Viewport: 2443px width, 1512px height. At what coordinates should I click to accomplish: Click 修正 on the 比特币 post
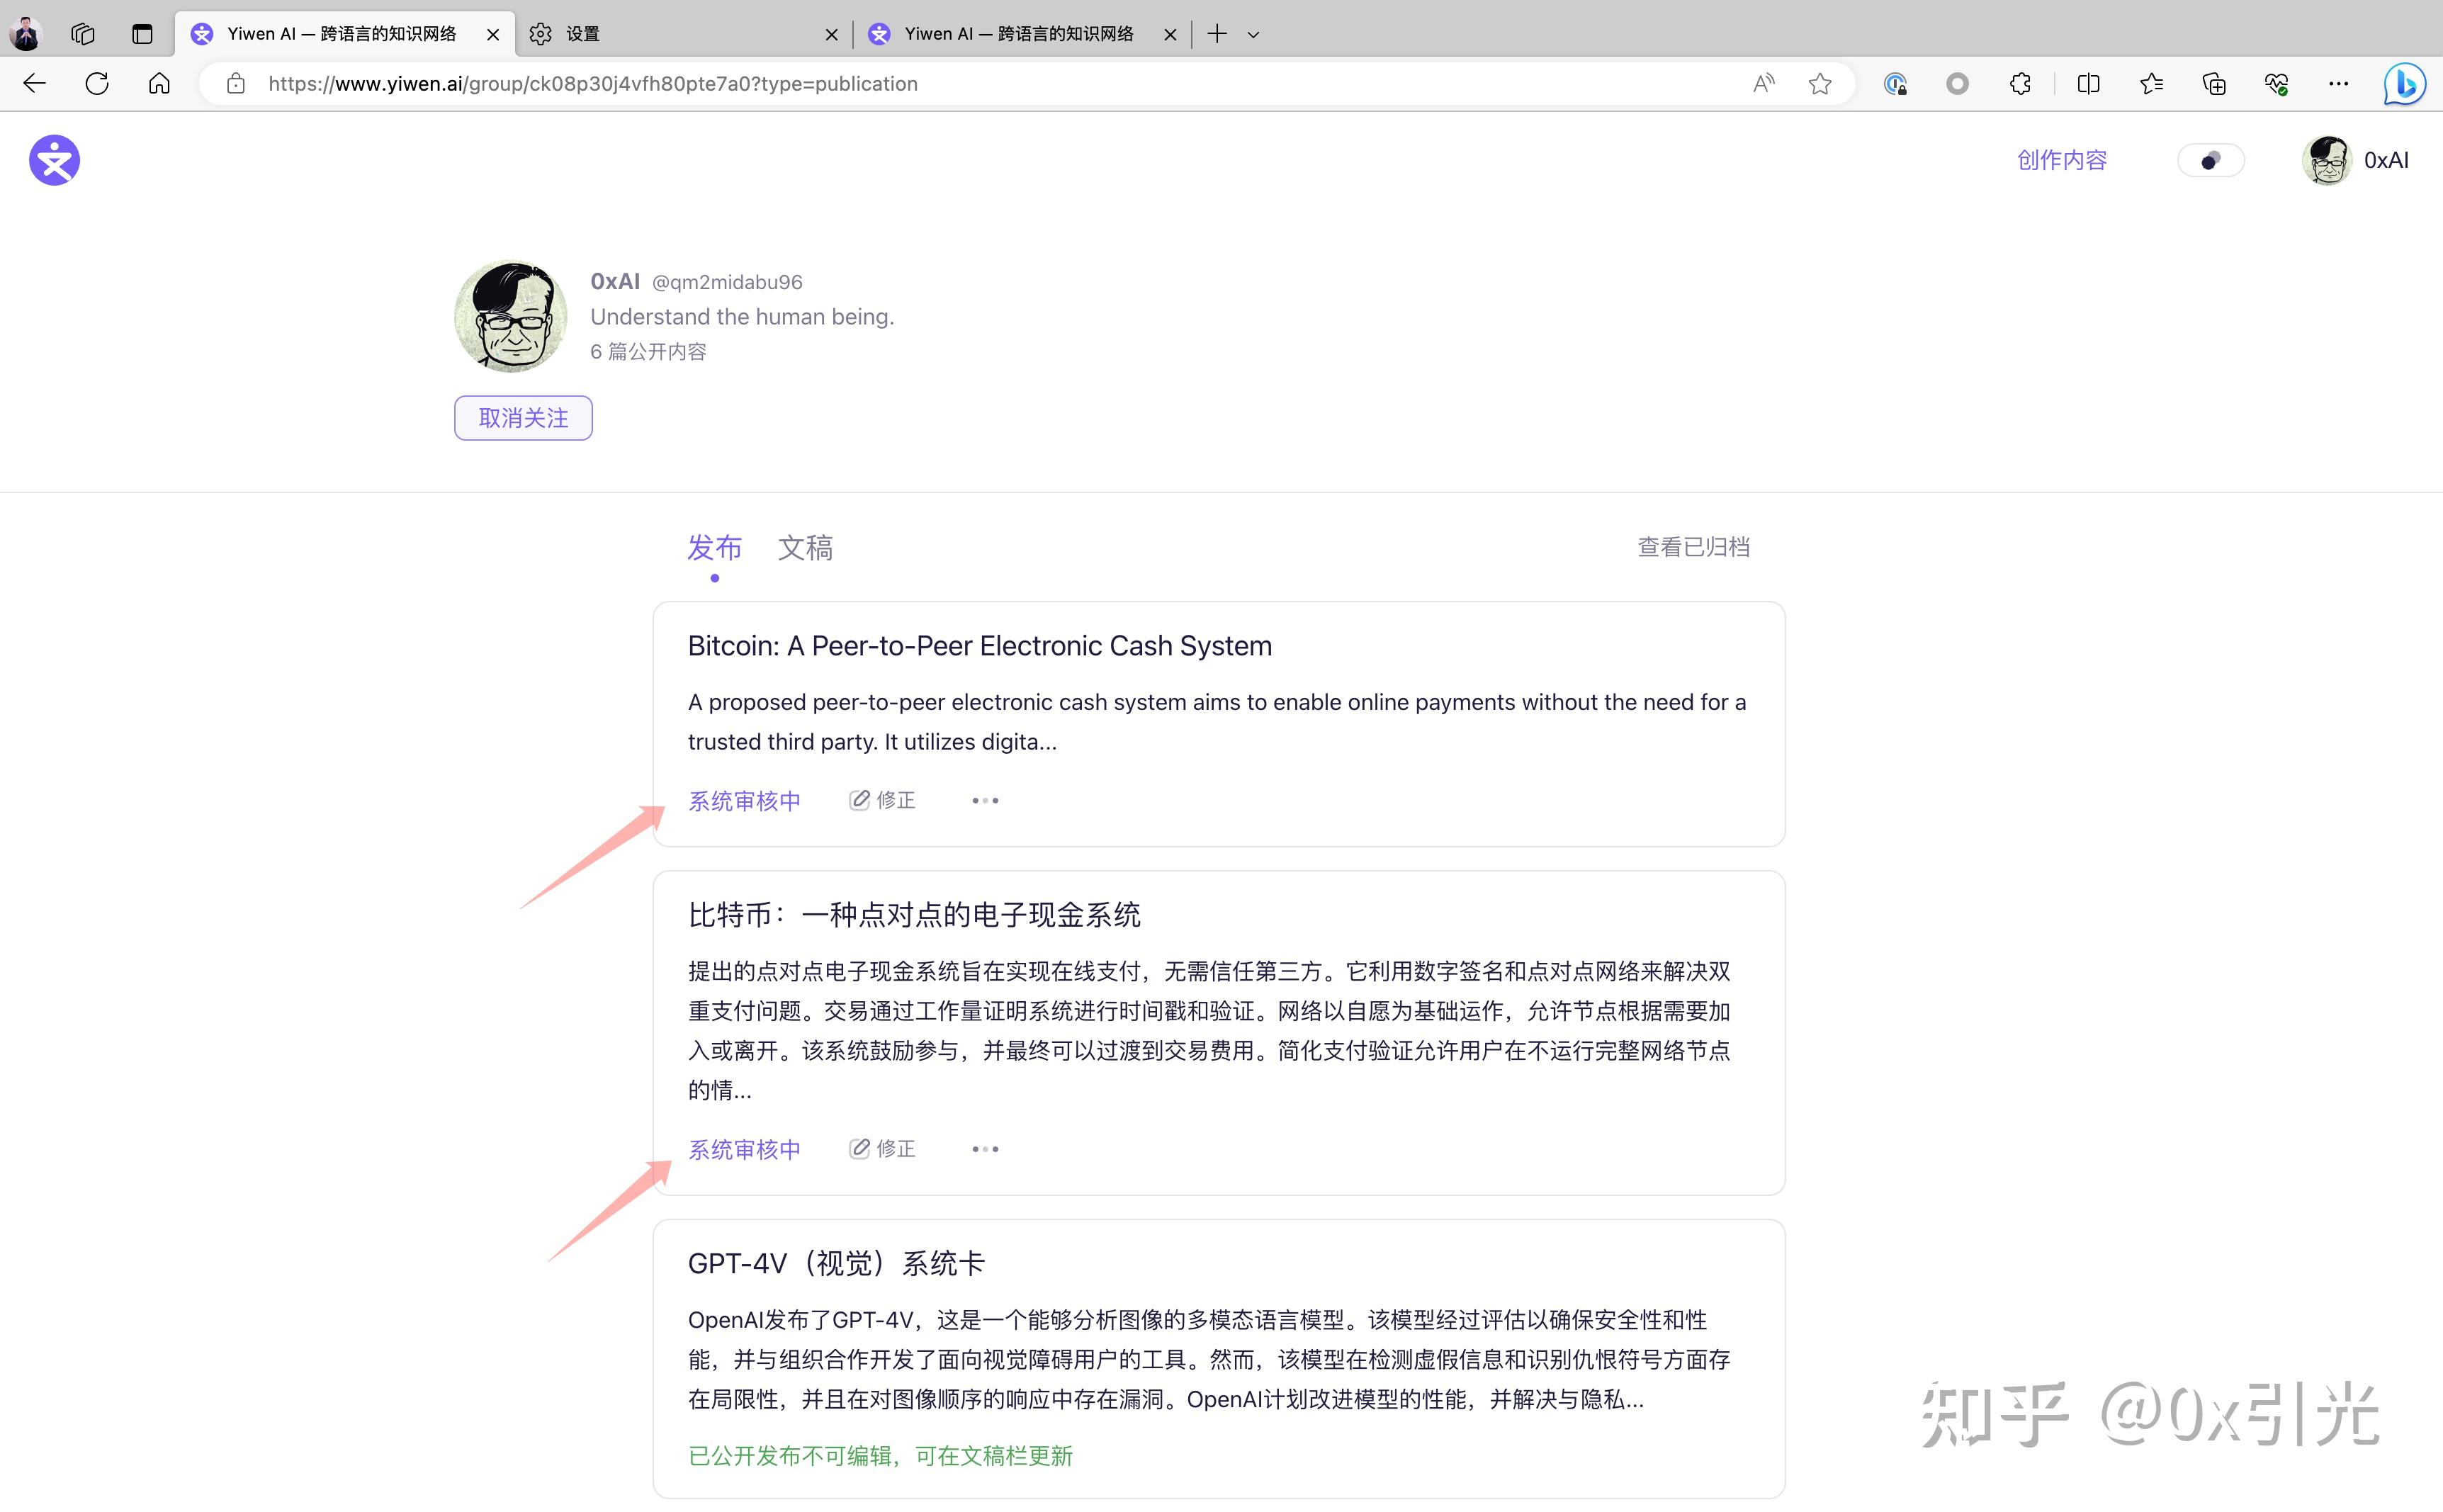882,1149
